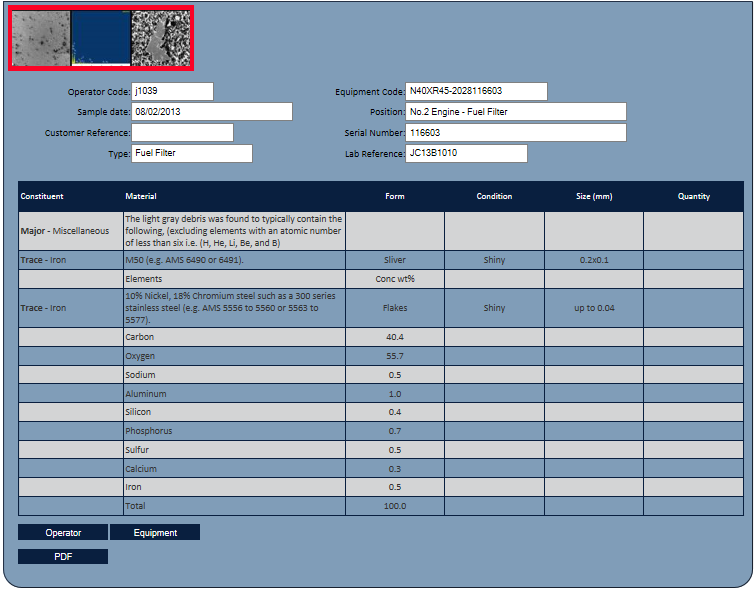Select the 0.7 value cell
755x590 pixels.
(x=395, y=431)
